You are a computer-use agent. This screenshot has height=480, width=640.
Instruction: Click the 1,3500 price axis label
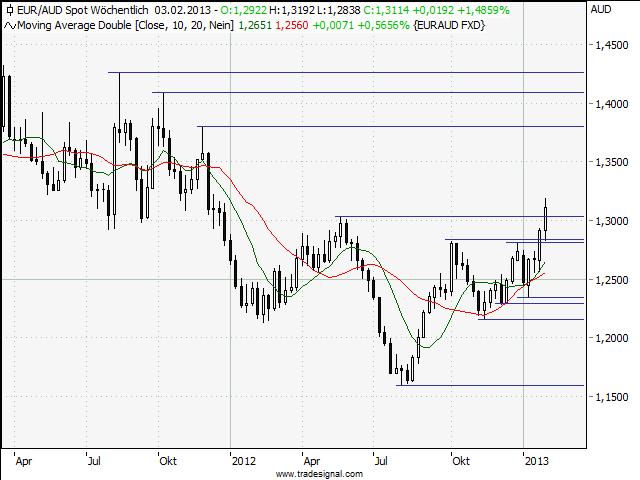pos(612,162)
